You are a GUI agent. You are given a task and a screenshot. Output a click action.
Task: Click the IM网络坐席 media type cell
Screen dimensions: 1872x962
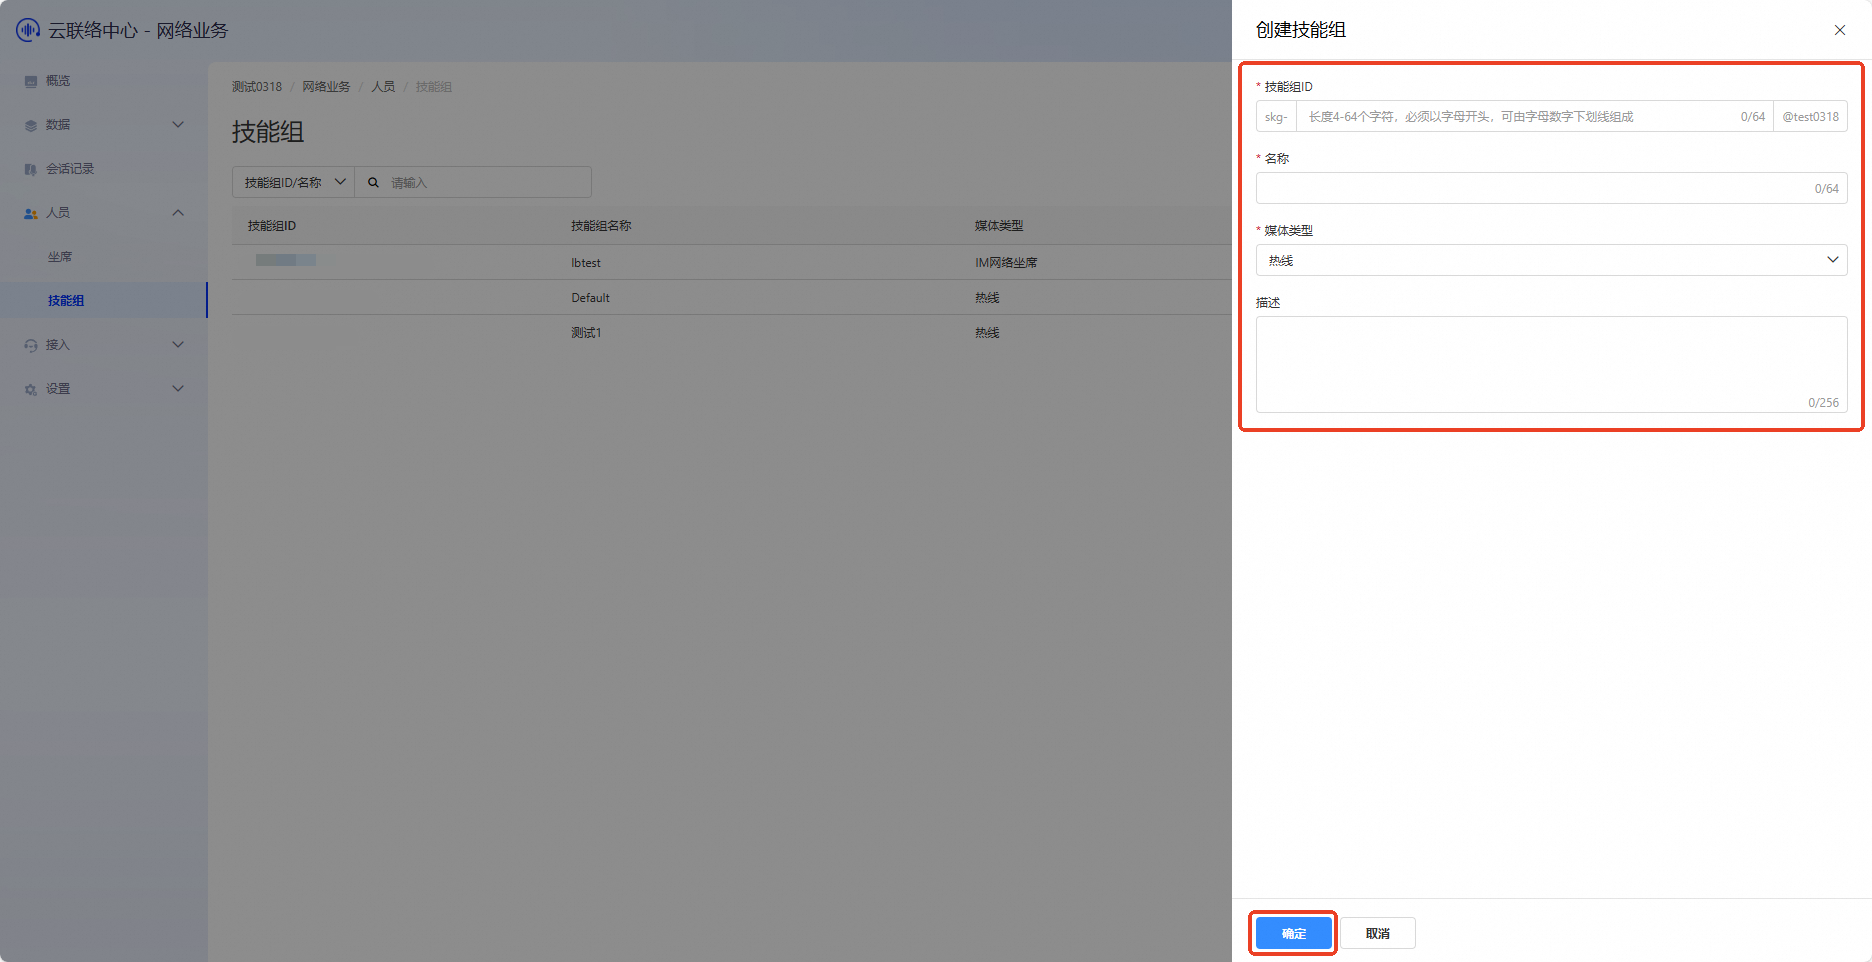tap(1006, 263)
